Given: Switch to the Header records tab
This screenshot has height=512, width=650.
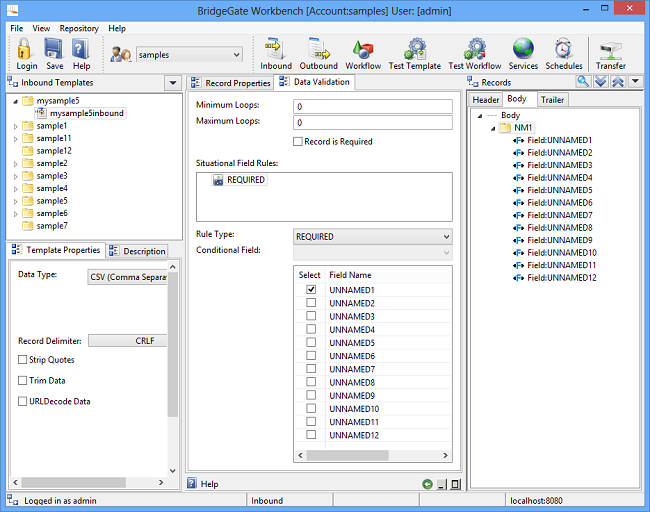Looking at the screenshot, I should (485, 100).
